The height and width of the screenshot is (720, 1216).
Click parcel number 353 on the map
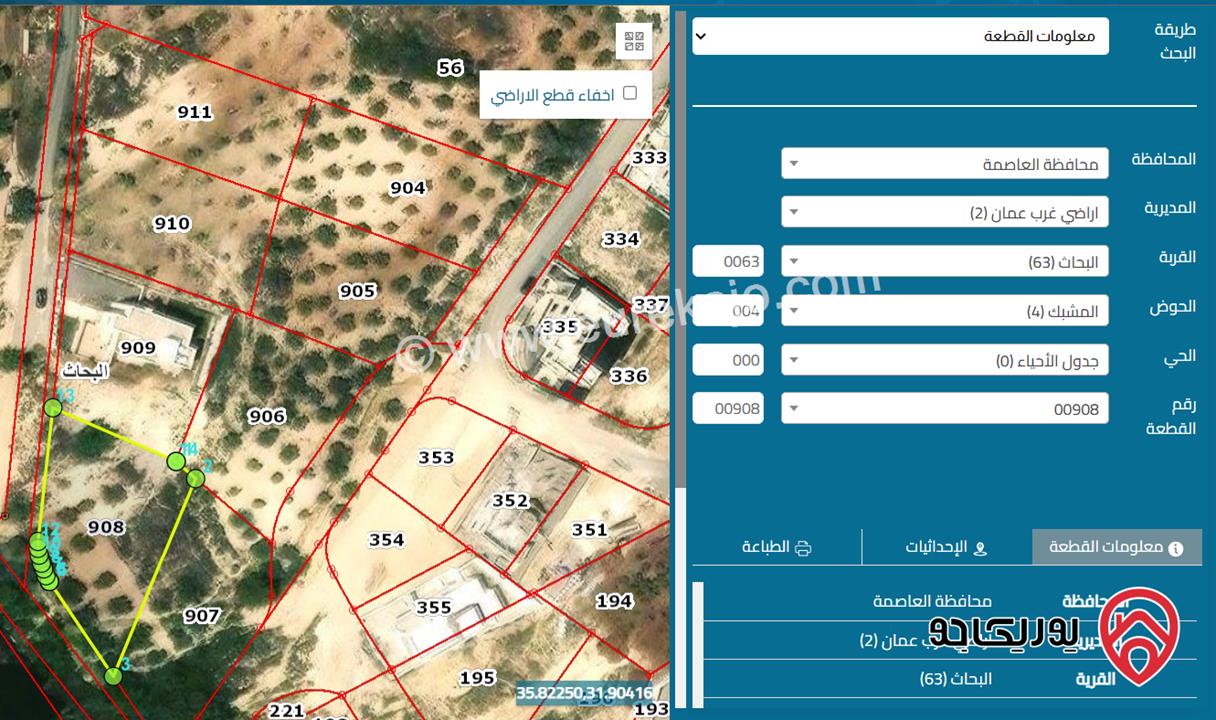(x=436, y=457)
